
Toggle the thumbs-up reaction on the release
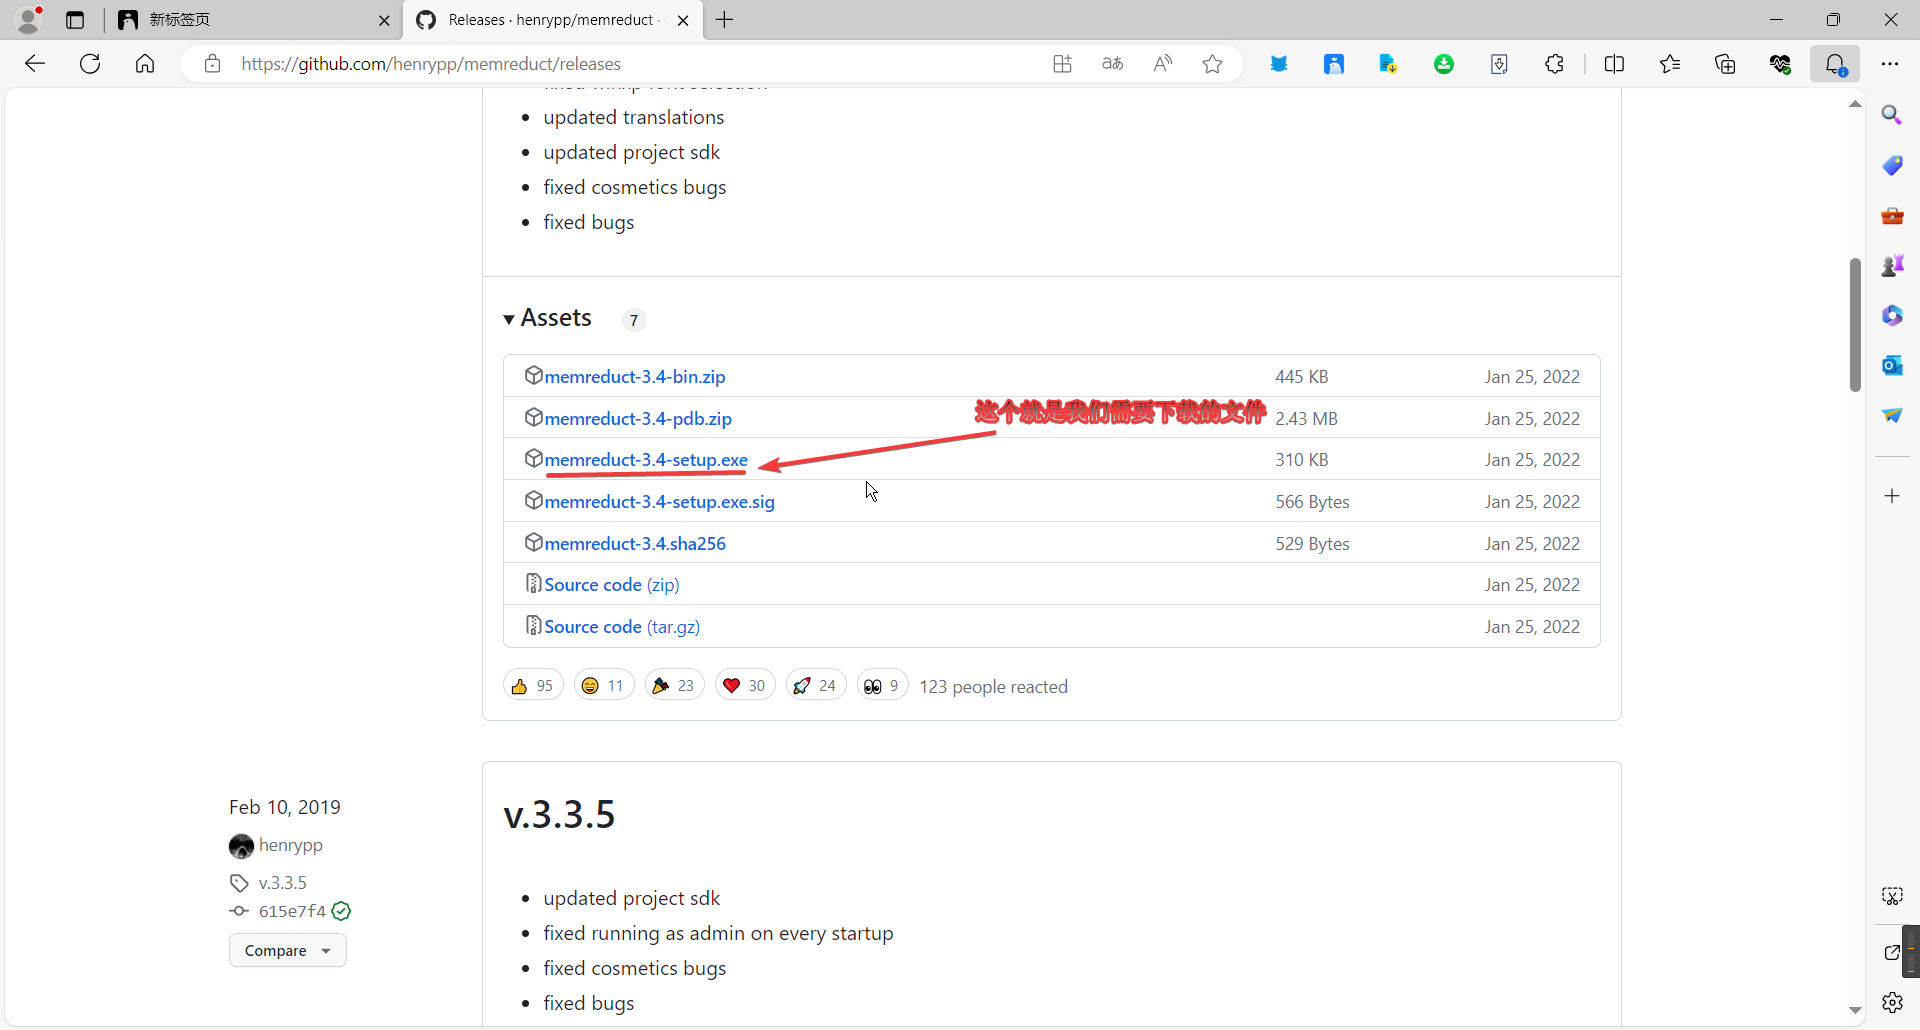(x=532, y=685)
